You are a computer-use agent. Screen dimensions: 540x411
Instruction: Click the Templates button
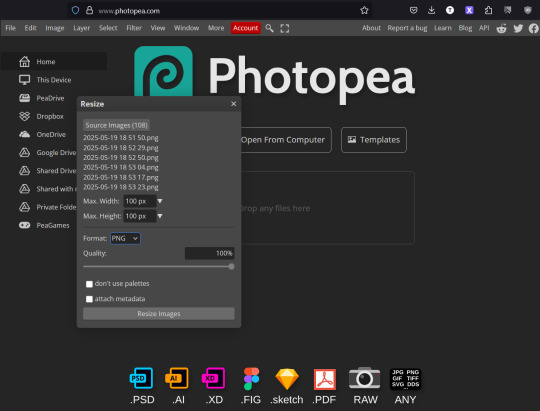coord(374,140)
